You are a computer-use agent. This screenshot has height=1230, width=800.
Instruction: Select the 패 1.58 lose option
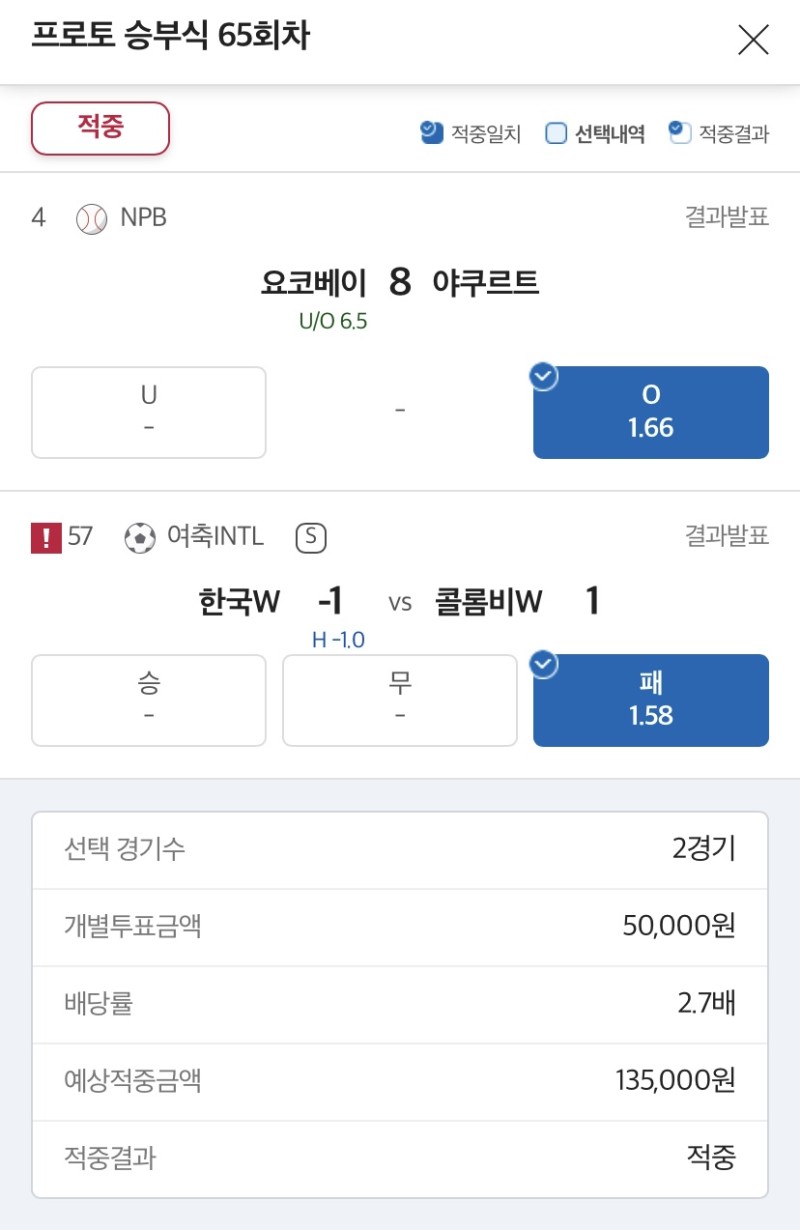(x=651, y=702)
